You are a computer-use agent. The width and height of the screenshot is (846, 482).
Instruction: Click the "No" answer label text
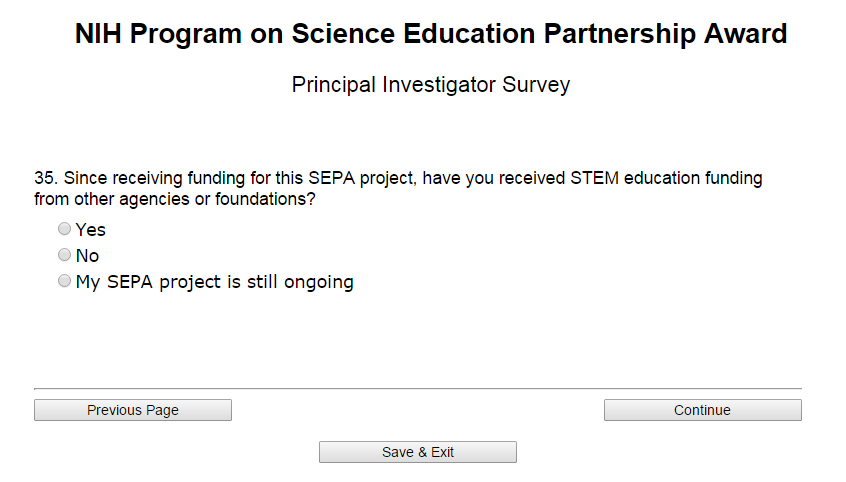click(x=88, y=256)
